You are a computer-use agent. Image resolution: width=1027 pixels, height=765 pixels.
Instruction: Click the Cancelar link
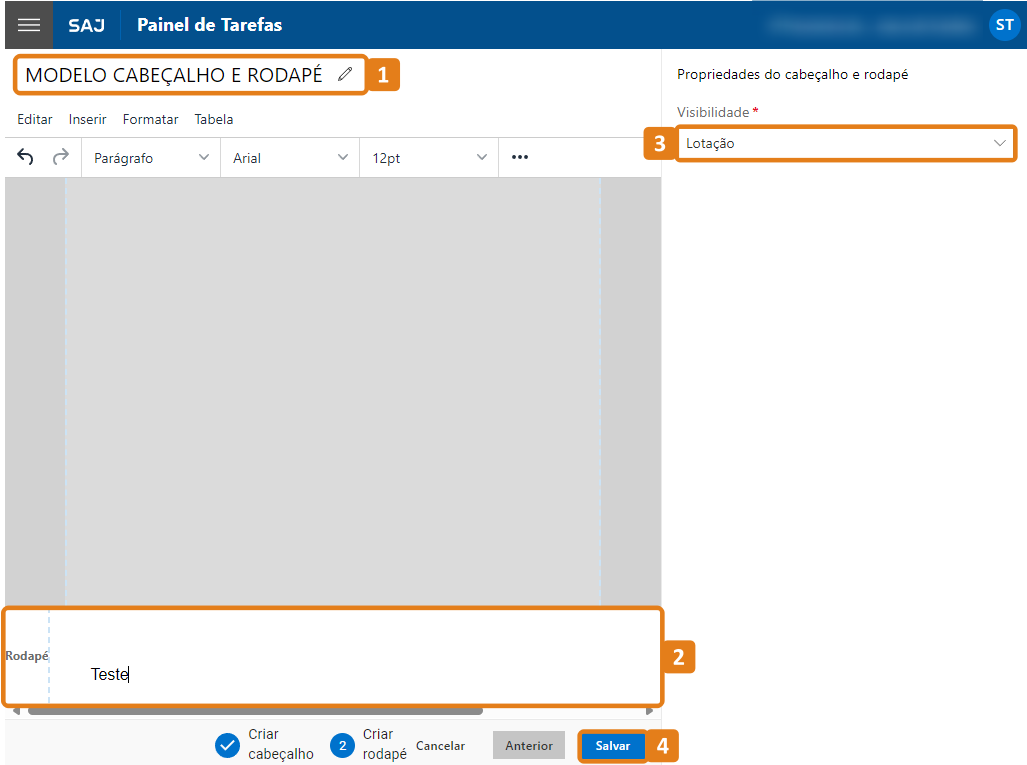tap(440, 746)
